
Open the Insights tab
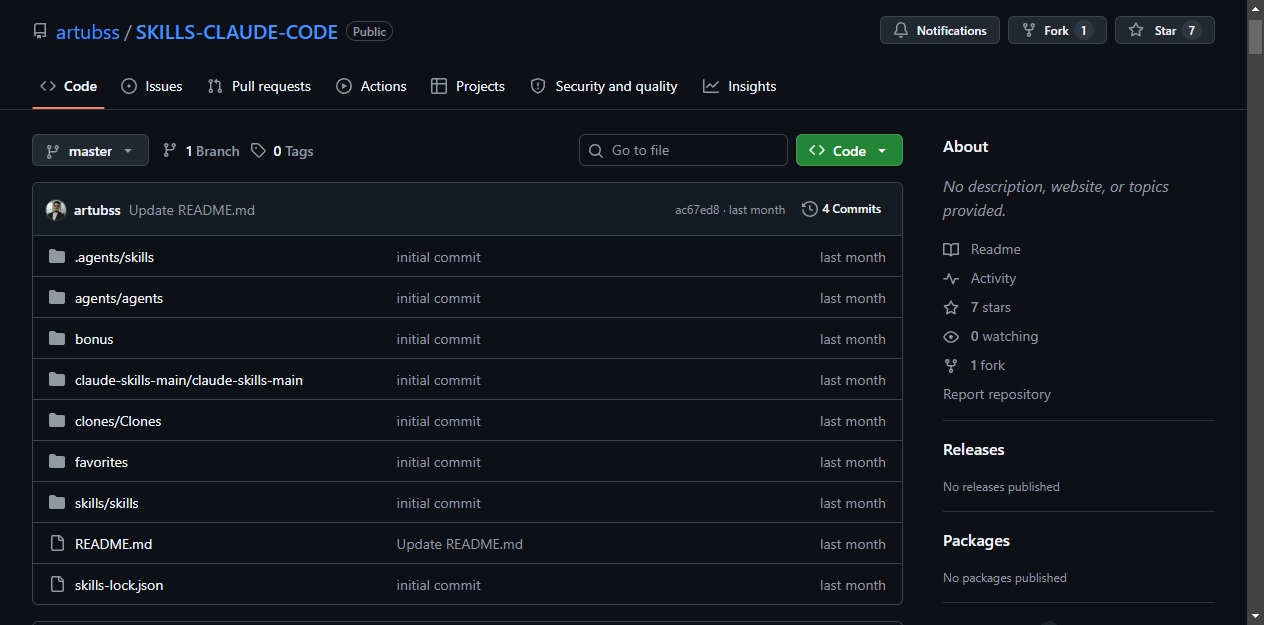(740, 86)
